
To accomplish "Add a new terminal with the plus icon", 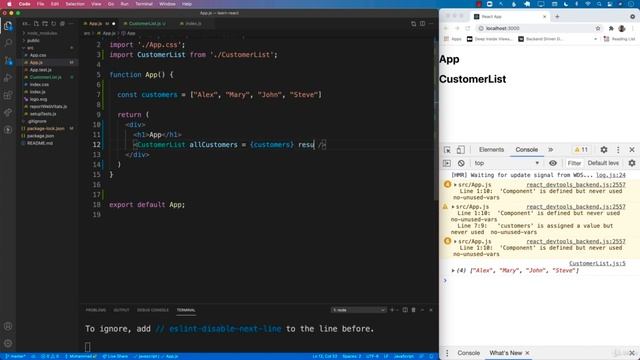I will (x=392, y=310).
